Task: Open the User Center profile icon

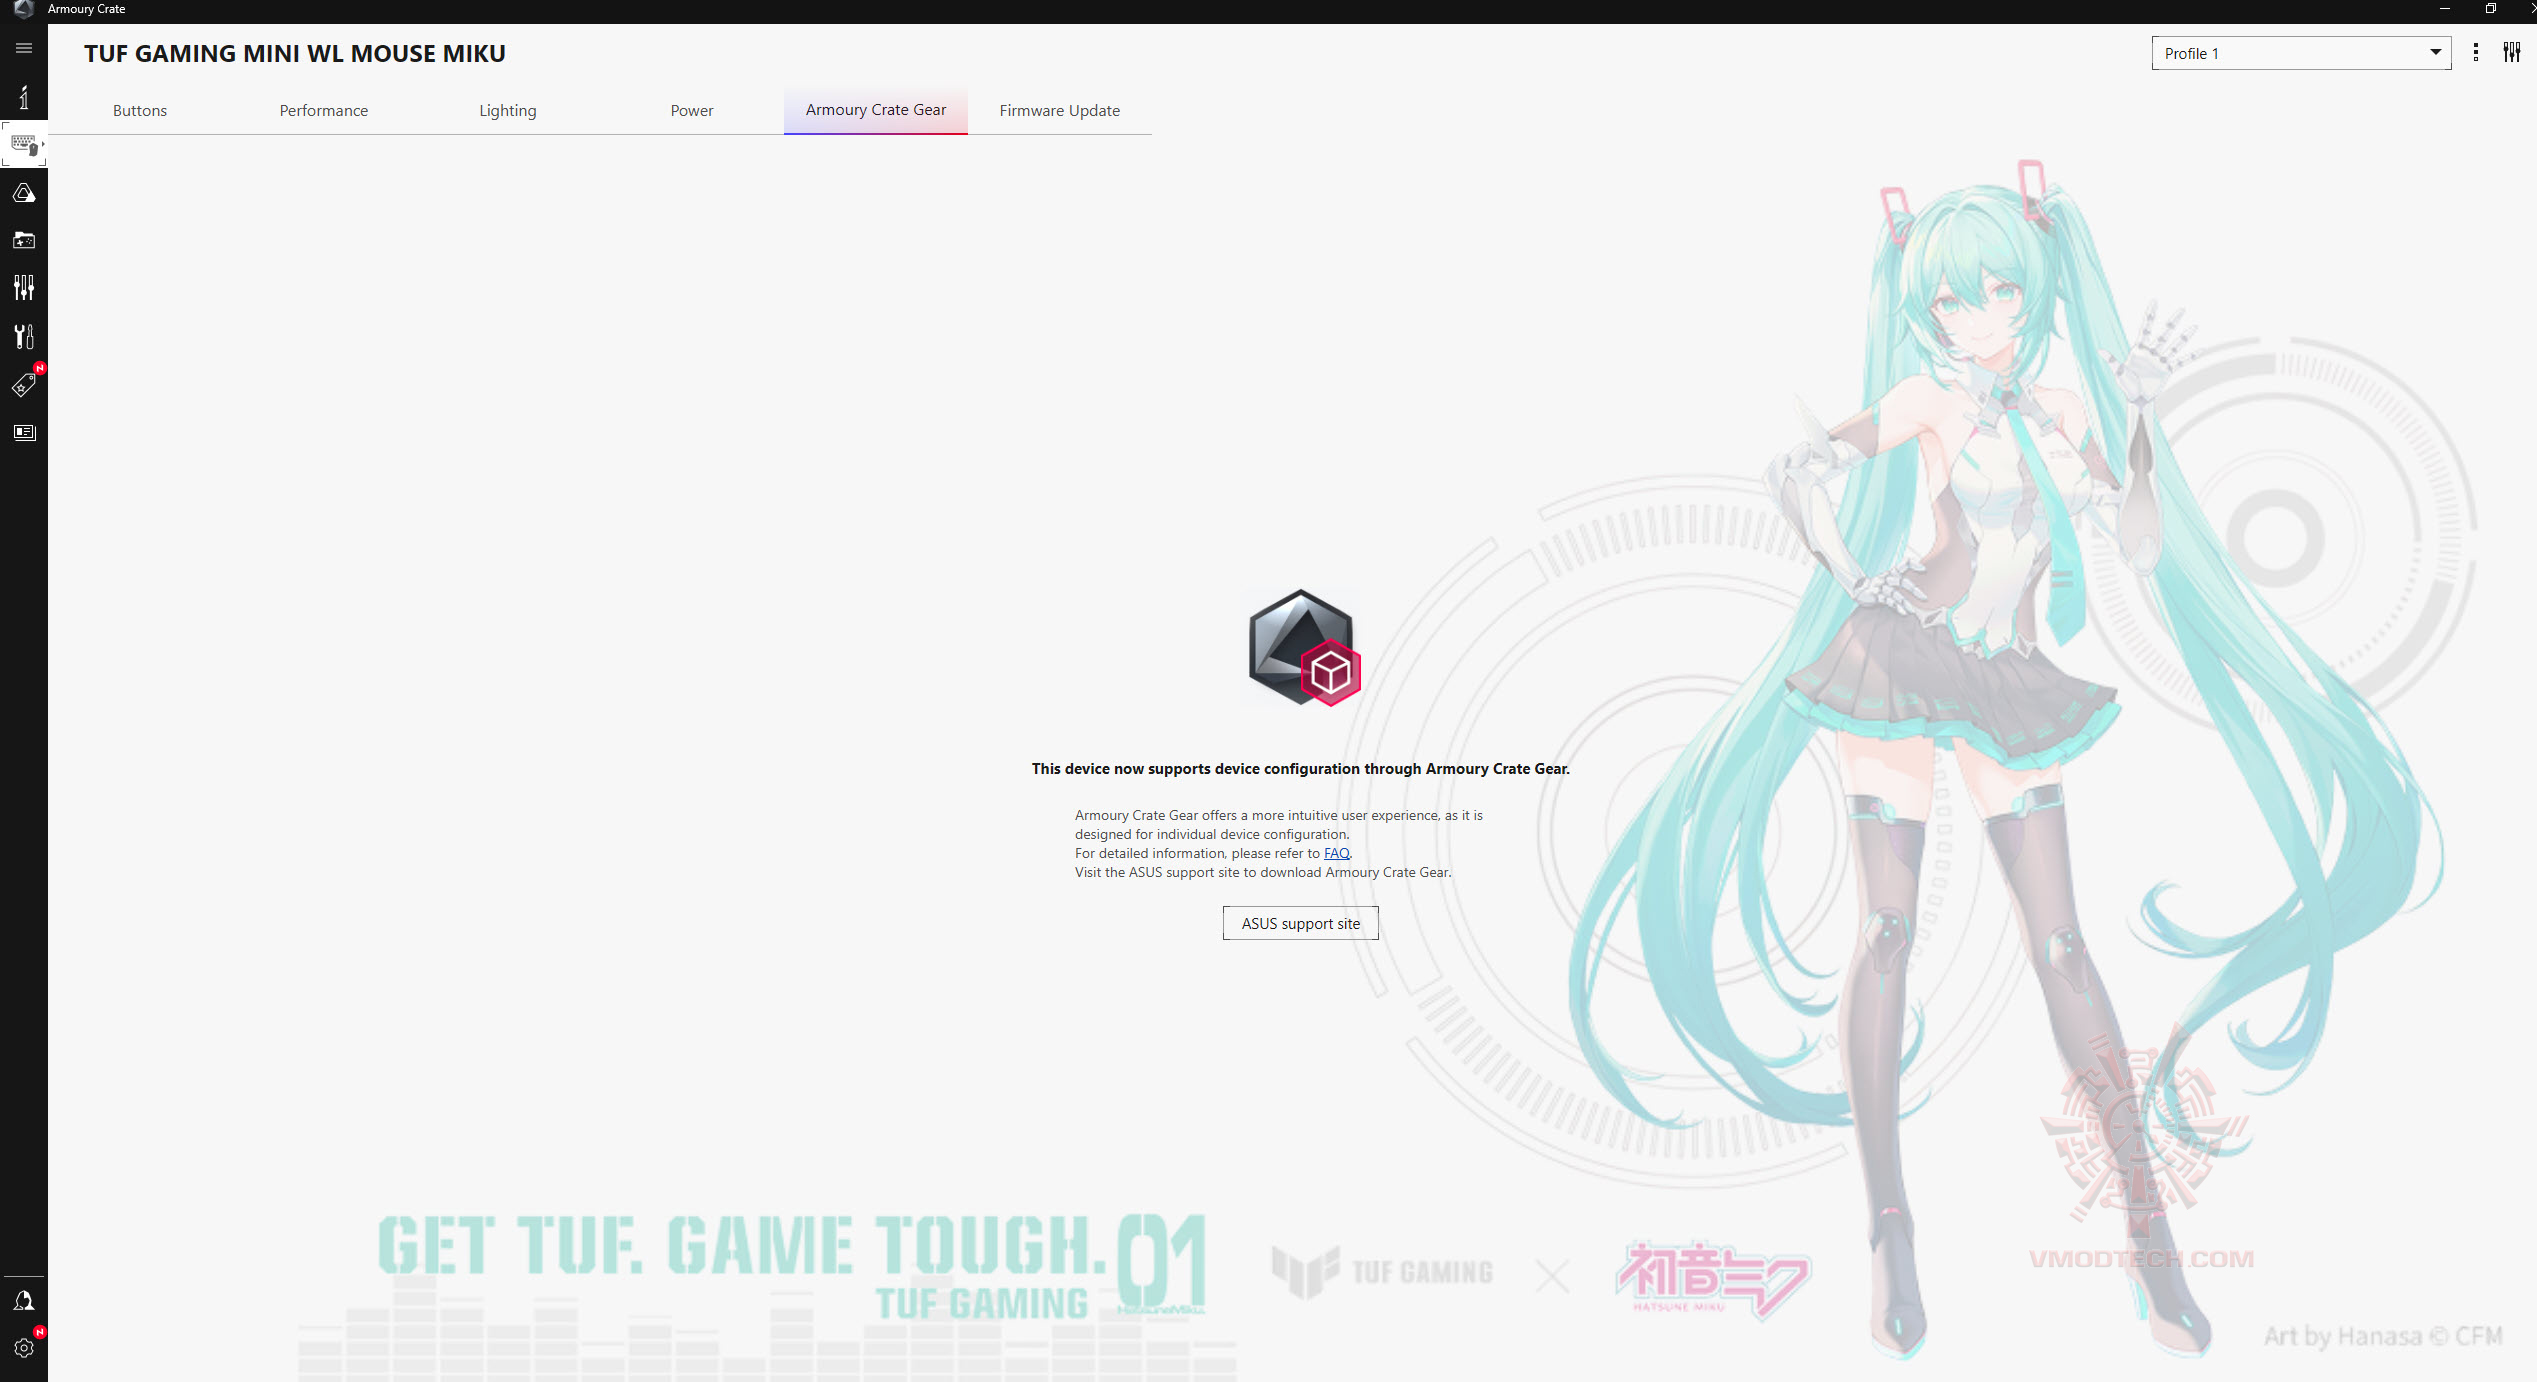Action: click(24, 1300)
